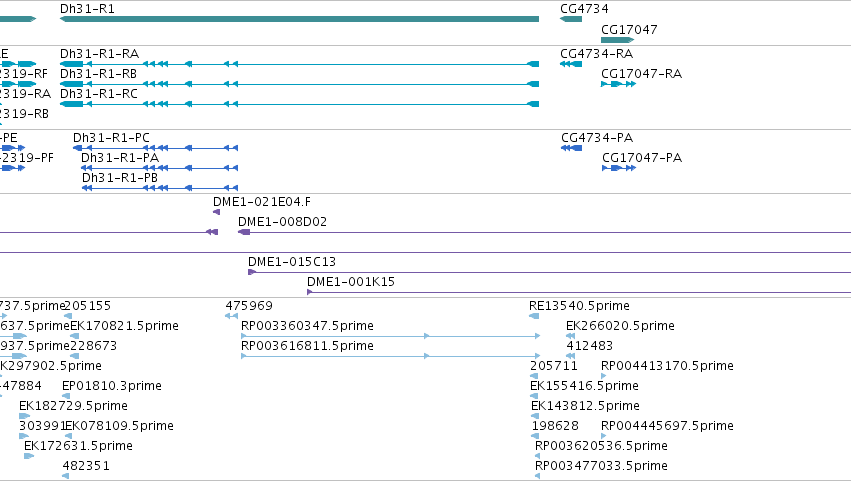Select the CG17047-RA transcript label

coord(642,74)
